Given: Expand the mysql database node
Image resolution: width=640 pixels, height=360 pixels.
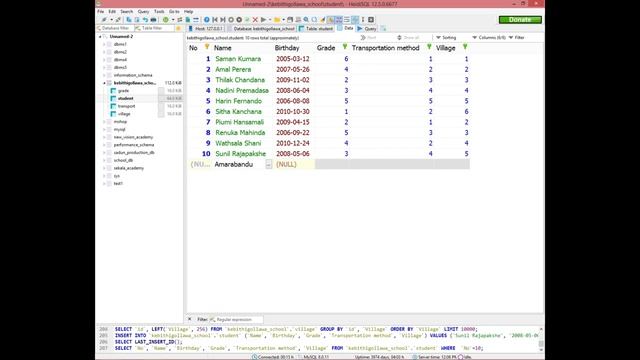Looking at the screenshot, I should pos(104,129).
